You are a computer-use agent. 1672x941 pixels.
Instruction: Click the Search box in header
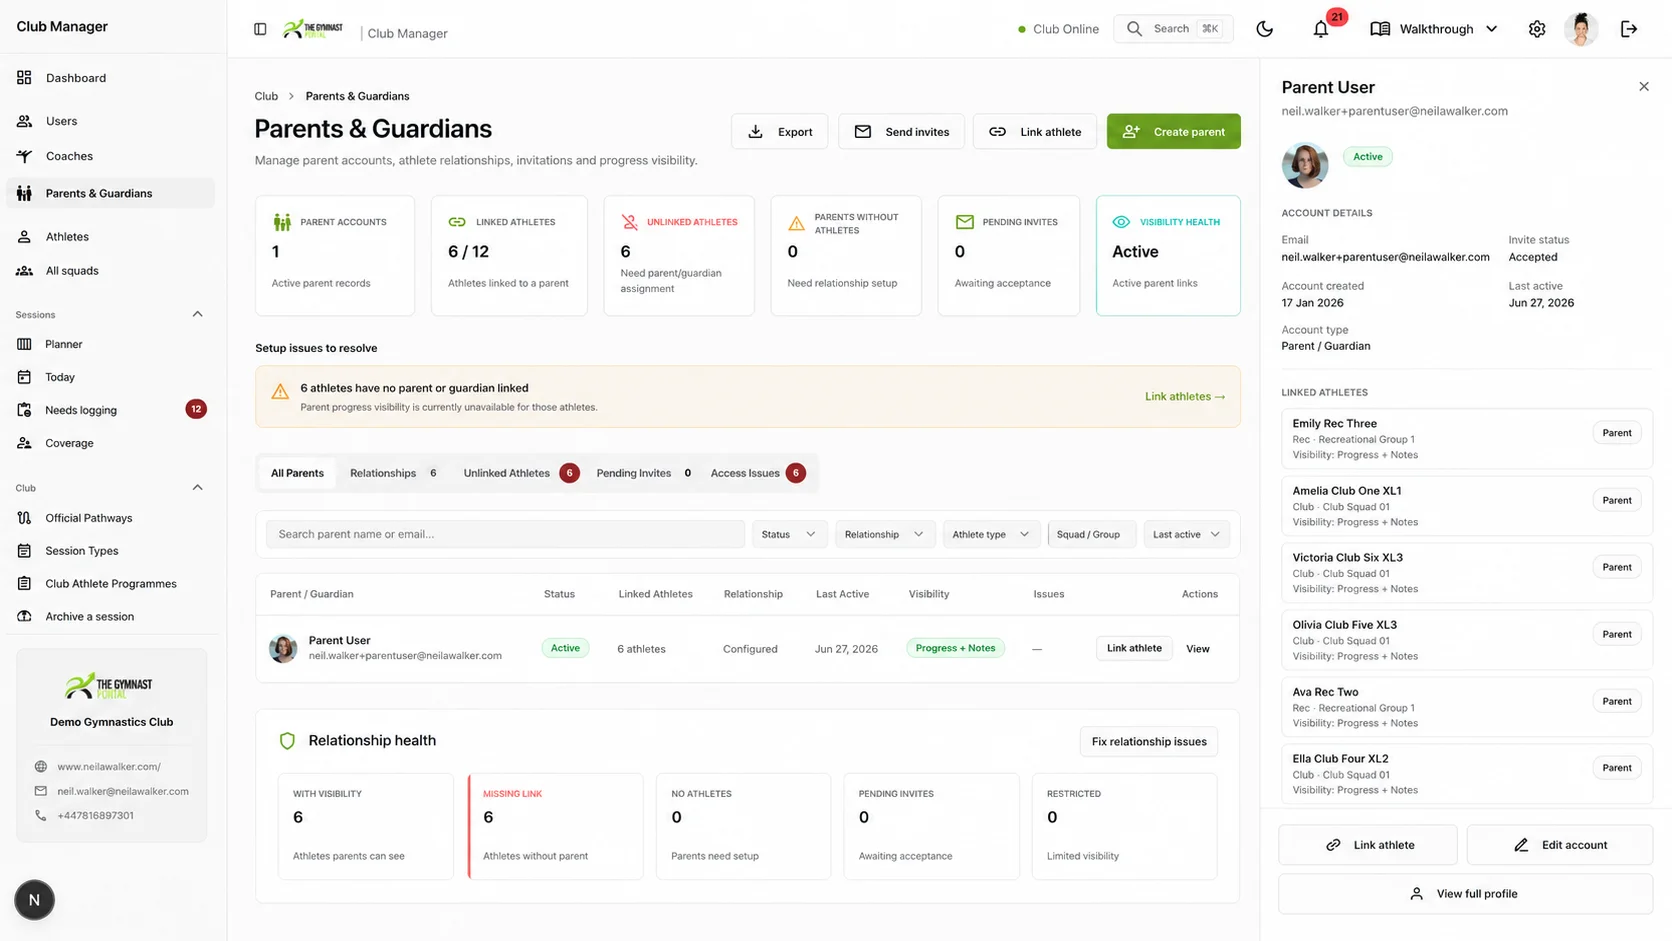(x=1173, y=29)
